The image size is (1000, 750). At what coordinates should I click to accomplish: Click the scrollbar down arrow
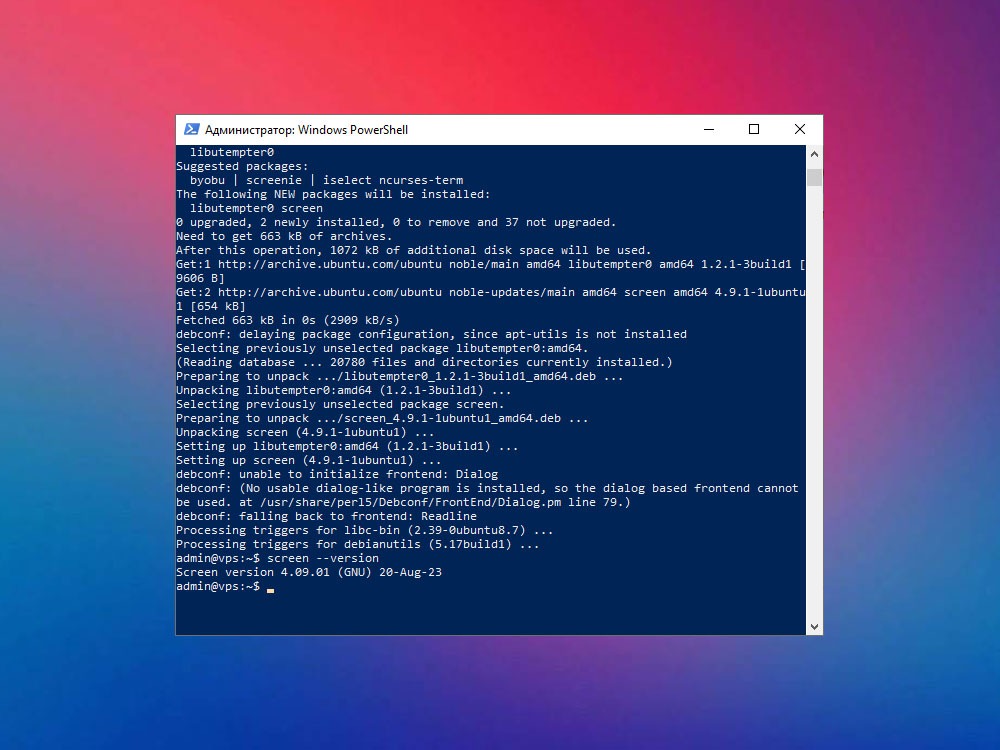(814, 627)
